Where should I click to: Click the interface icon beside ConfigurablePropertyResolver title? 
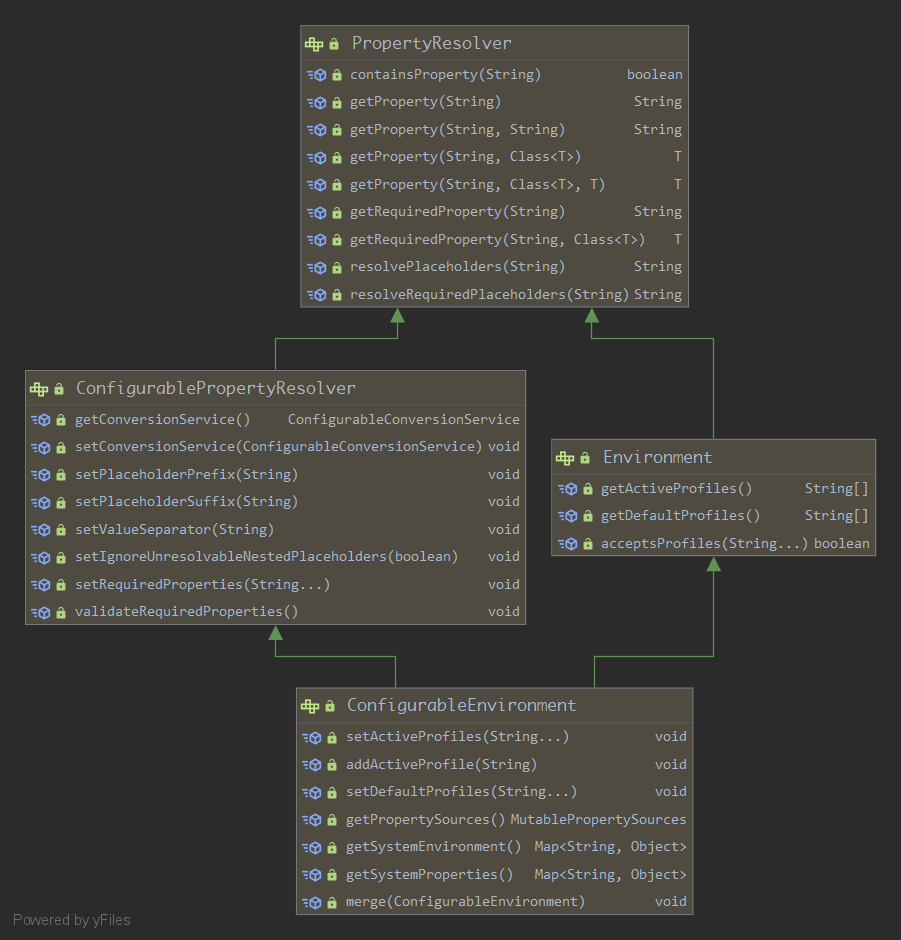39,389
